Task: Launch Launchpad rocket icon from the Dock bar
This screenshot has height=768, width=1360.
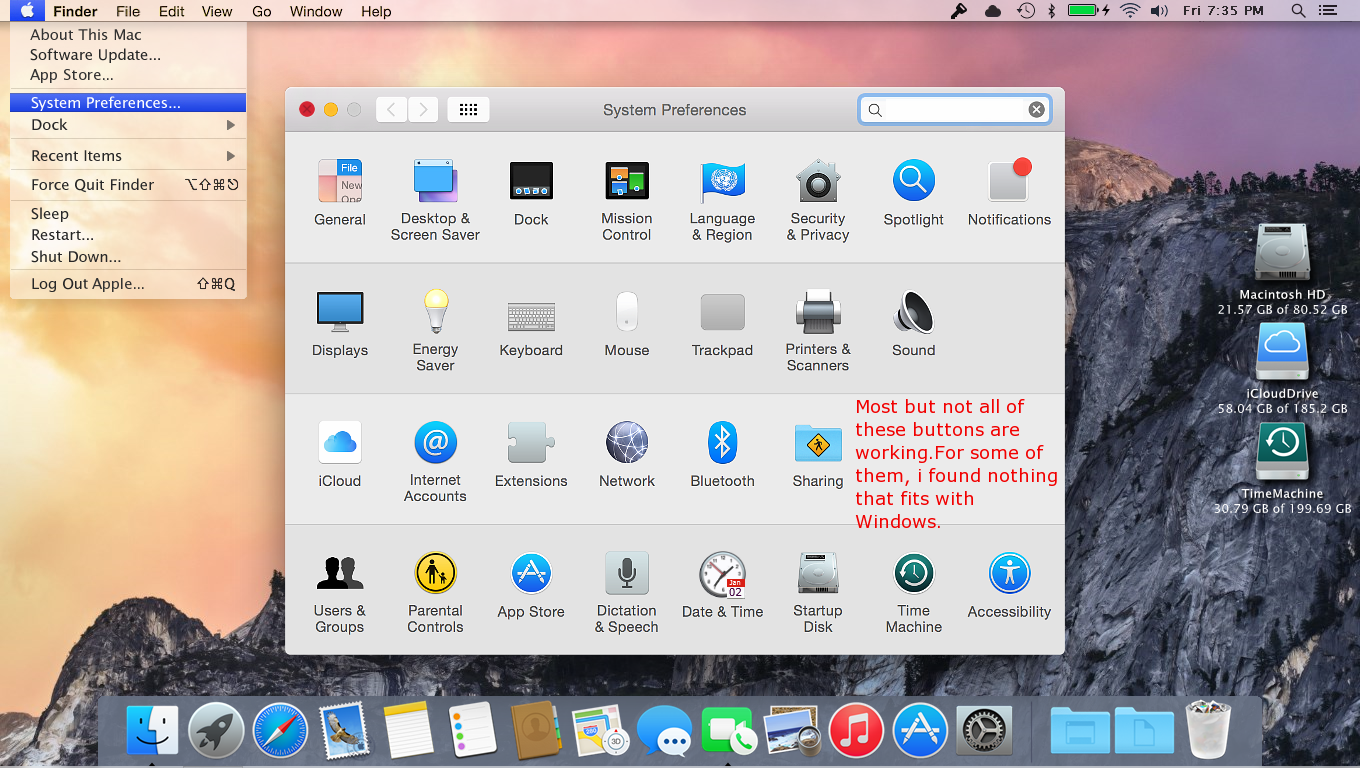Action: 217,729
